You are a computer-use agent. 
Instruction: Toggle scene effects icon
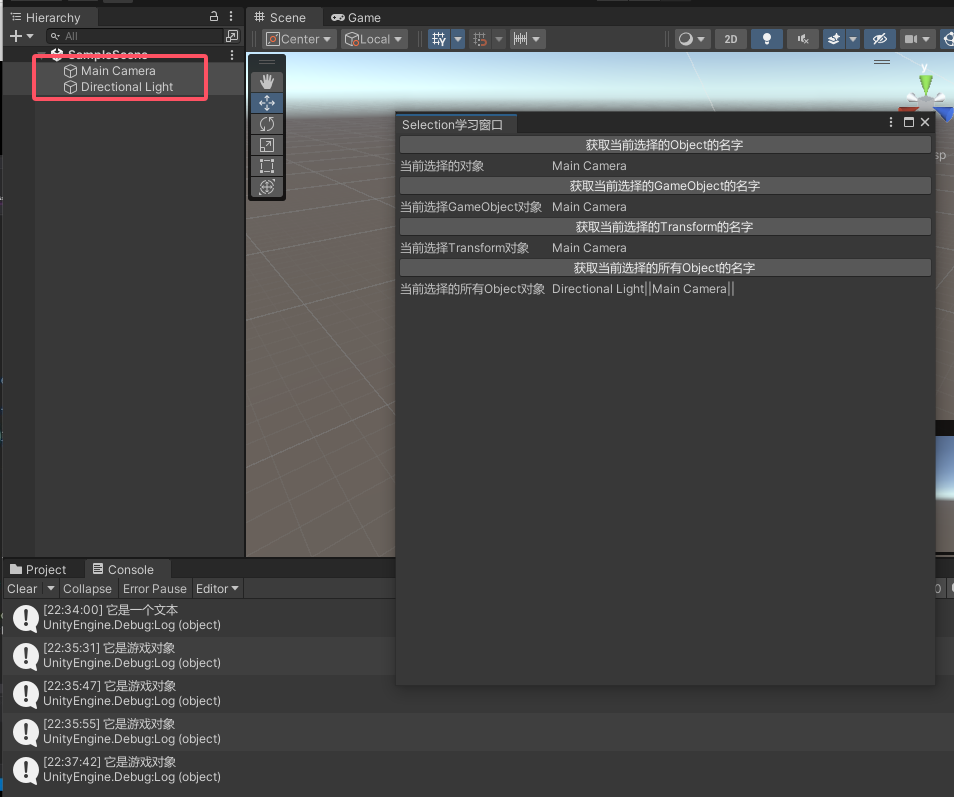pyautogui.click(x=834, y=40)
